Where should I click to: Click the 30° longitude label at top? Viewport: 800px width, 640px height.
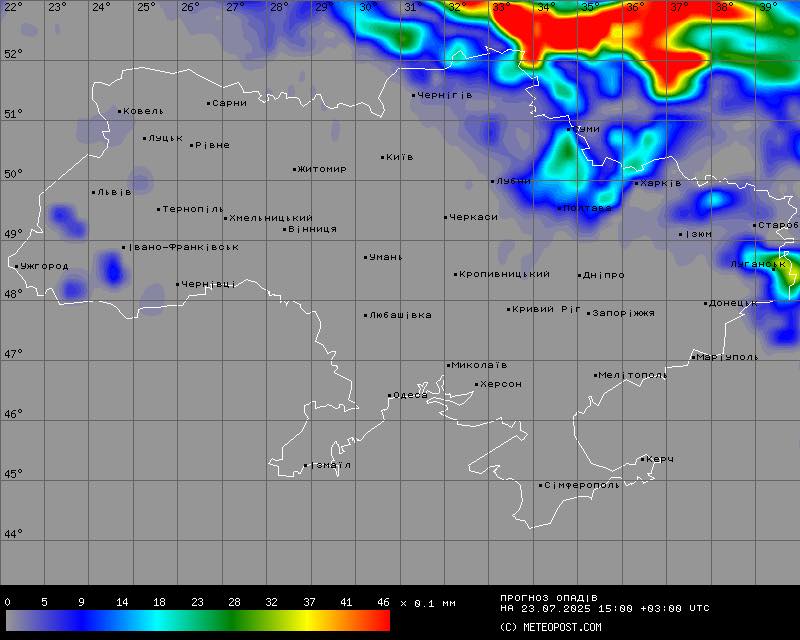click(x=368, y=7)
